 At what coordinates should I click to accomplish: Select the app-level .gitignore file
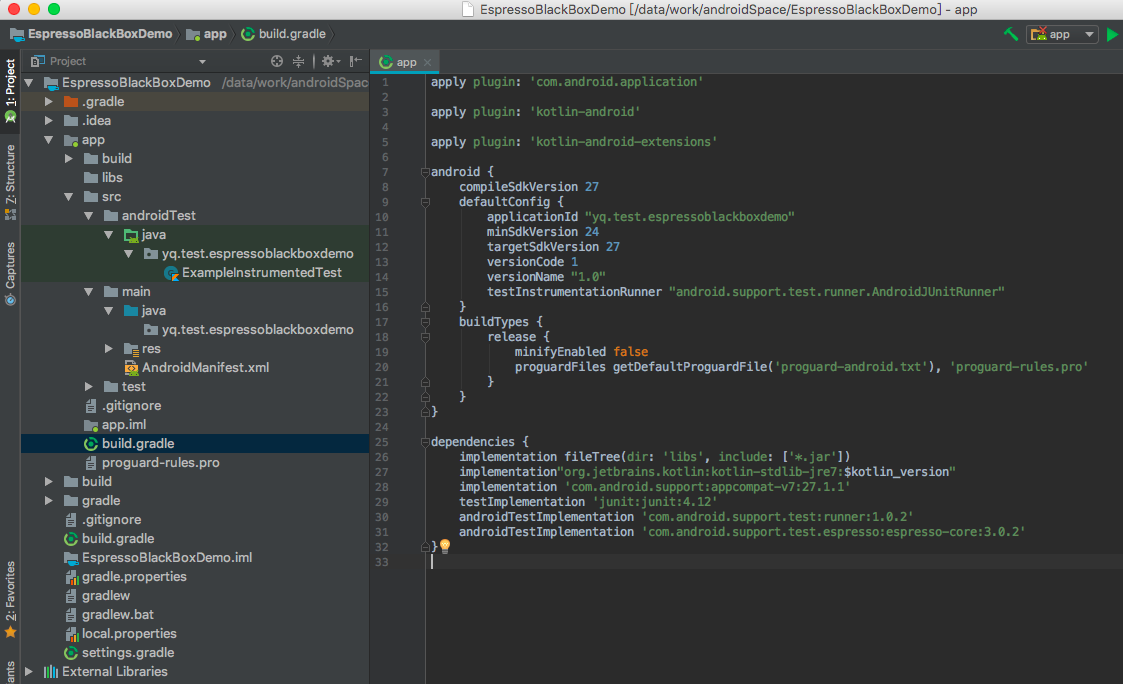click(131, 405)
